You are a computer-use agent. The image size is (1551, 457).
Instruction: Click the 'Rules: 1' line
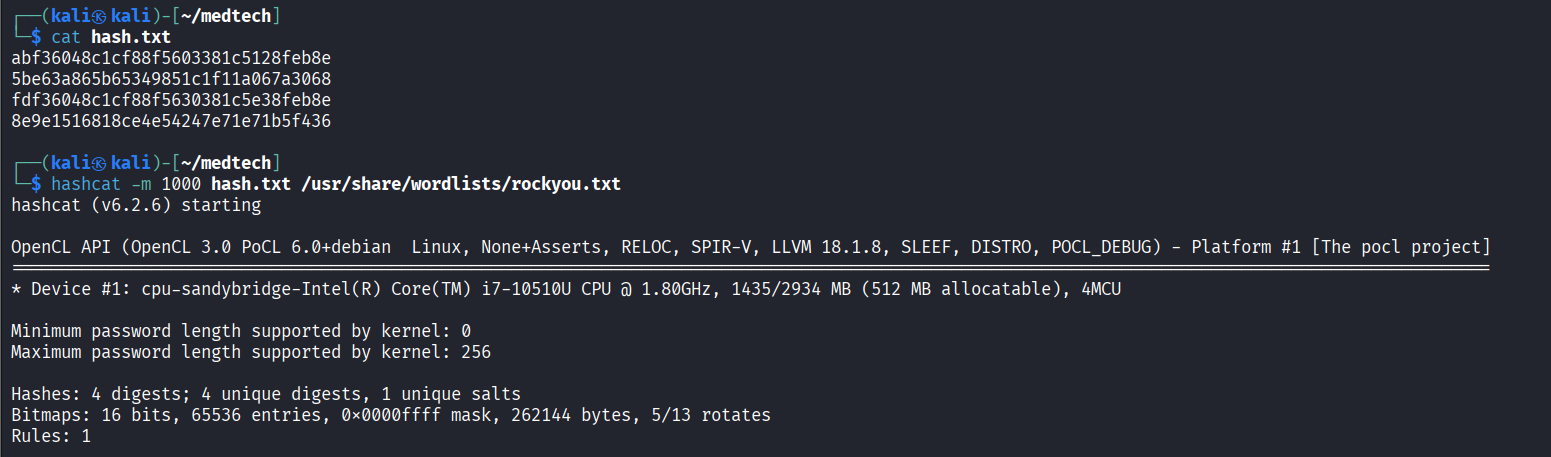click(x=51, y=436)
